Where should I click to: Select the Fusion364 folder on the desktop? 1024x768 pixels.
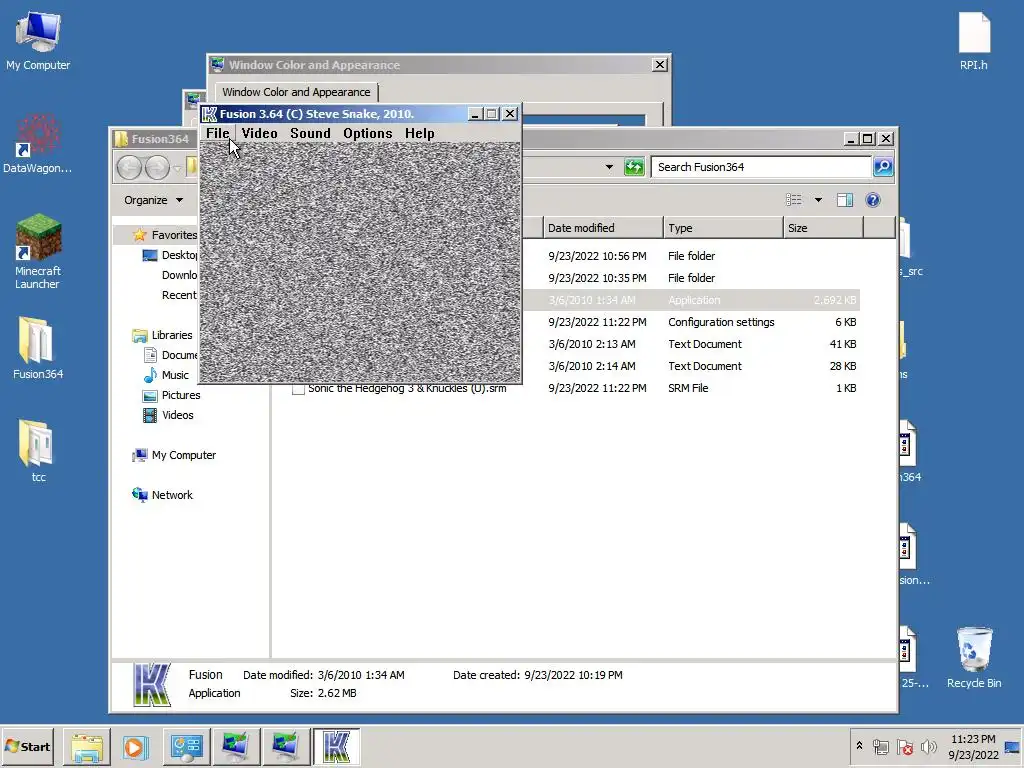point(38,348)
